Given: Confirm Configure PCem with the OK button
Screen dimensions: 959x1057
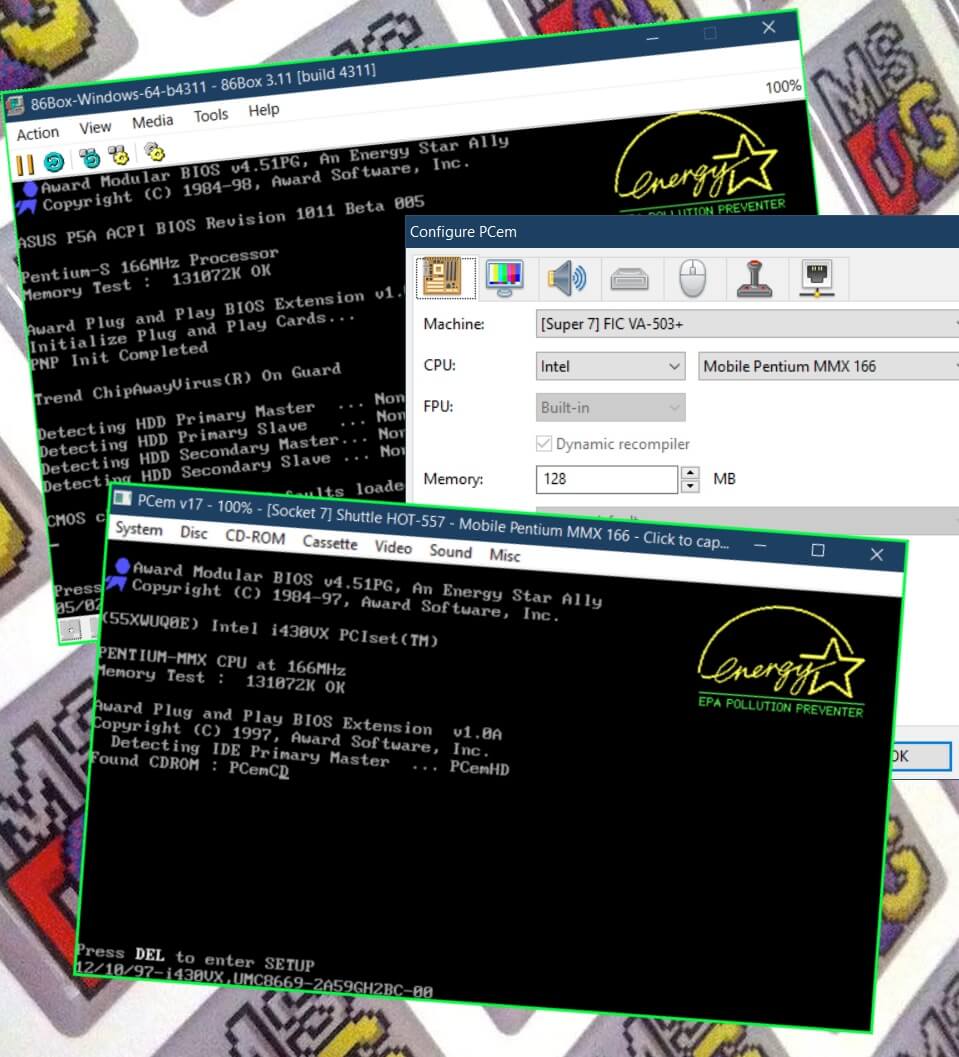Looking at the screenshot, I should 921,756.
